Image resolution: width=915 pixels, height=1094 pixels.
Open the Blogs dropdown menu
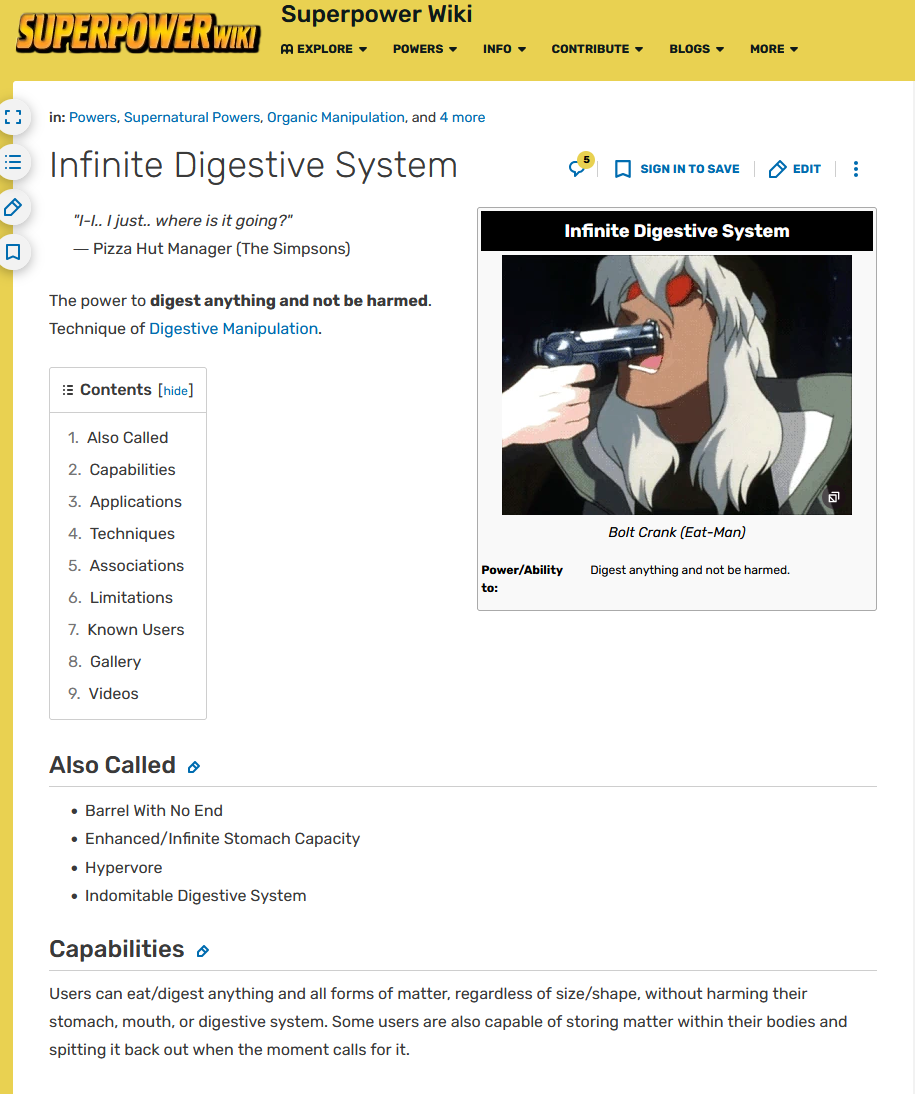click(x=697, y=49)
